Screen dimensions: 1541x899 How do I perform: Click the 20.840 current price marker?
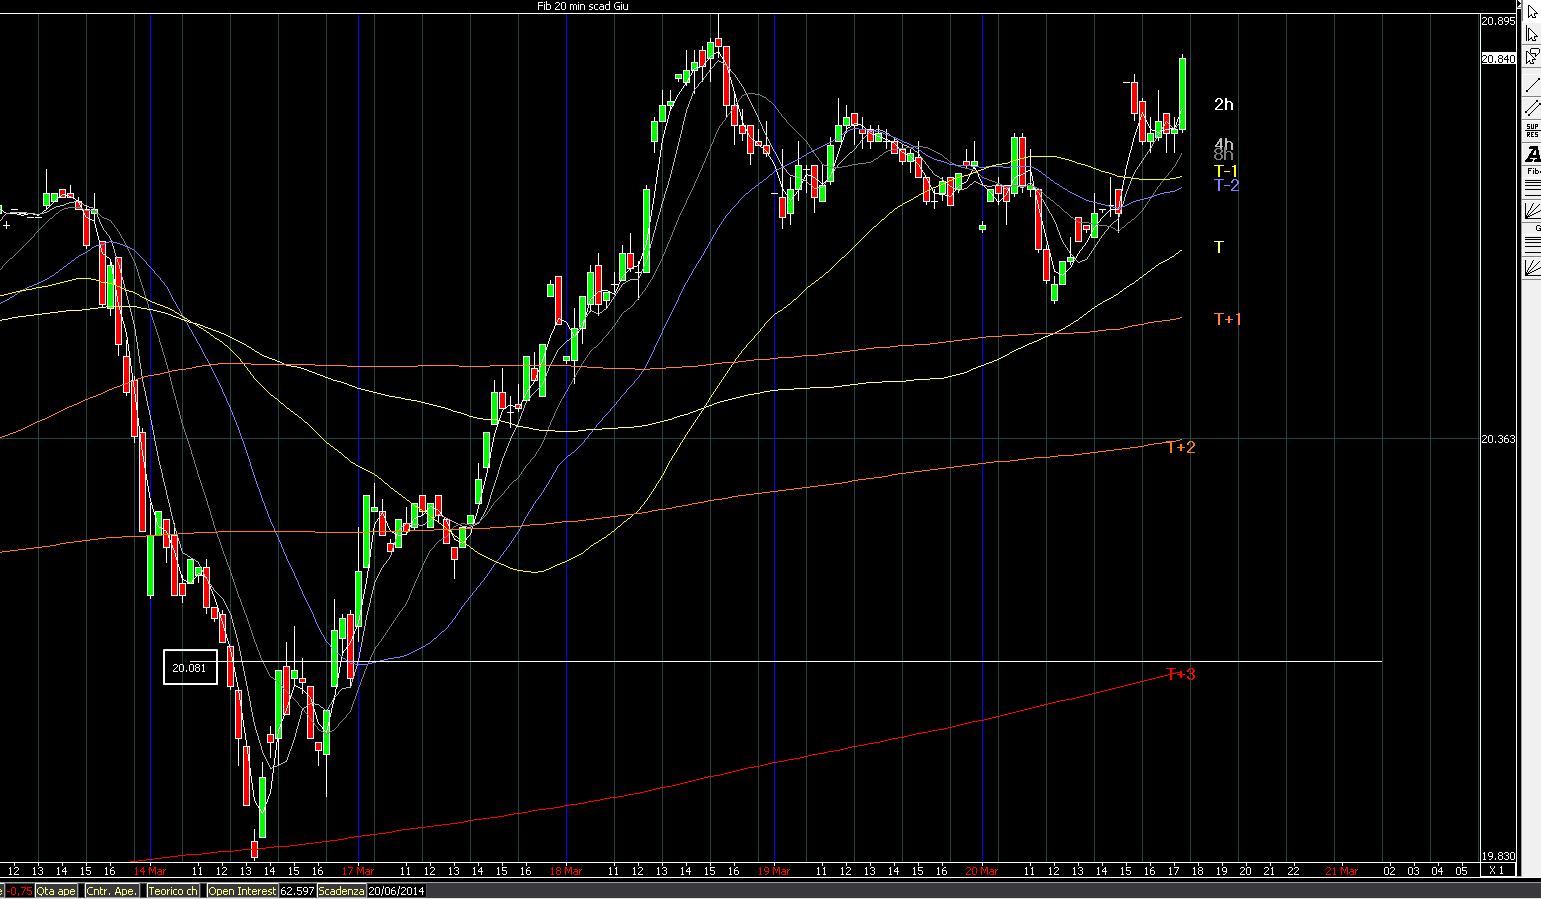[1498, 59]
